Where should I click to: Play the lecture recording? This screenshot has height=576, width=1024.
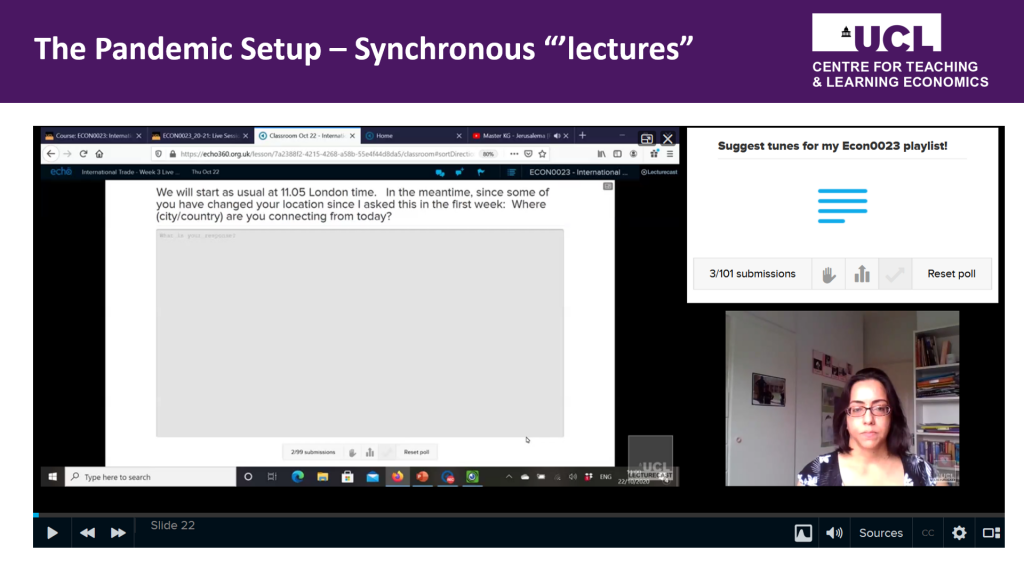click(x=52, y=533)
